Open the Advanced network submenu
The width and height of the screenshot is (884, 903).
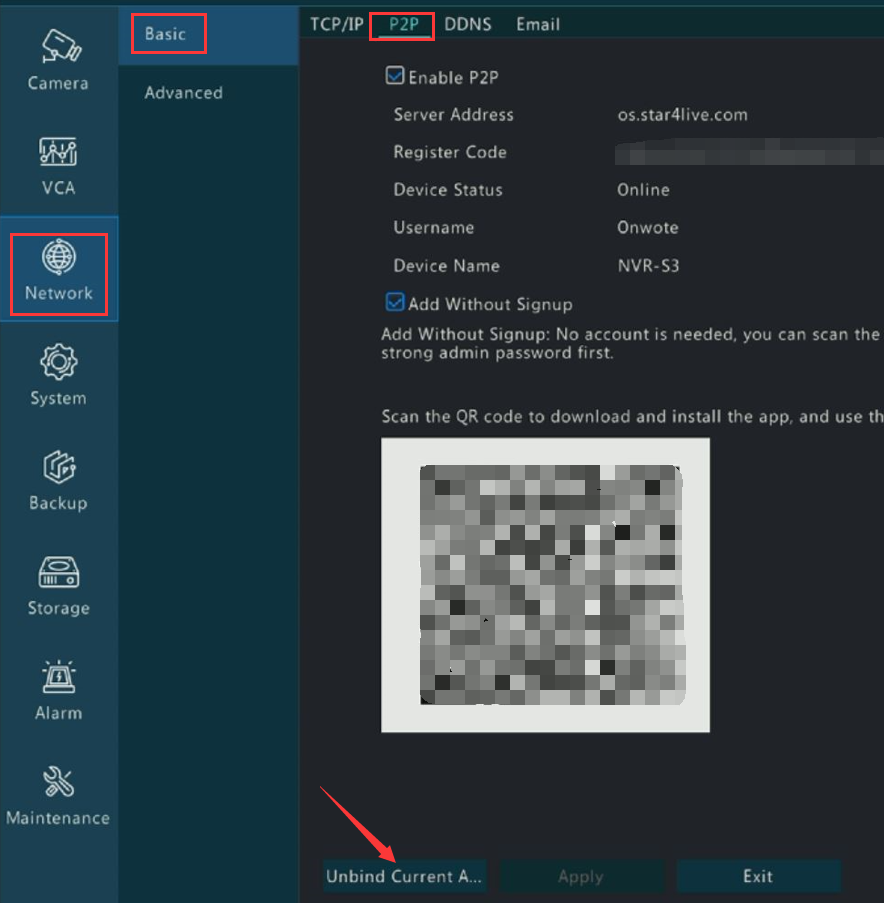(x=183, y=93)
